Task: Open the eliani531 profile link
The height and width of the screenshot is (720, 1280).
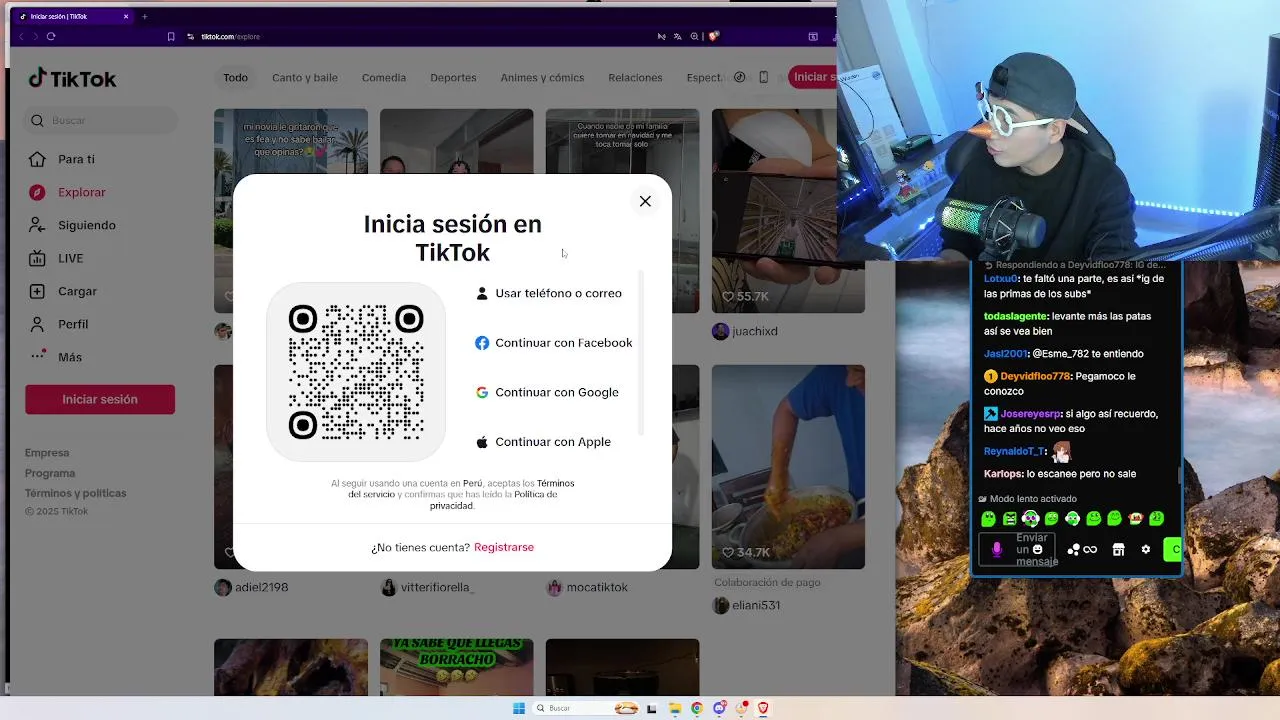Action: point(757,605)
